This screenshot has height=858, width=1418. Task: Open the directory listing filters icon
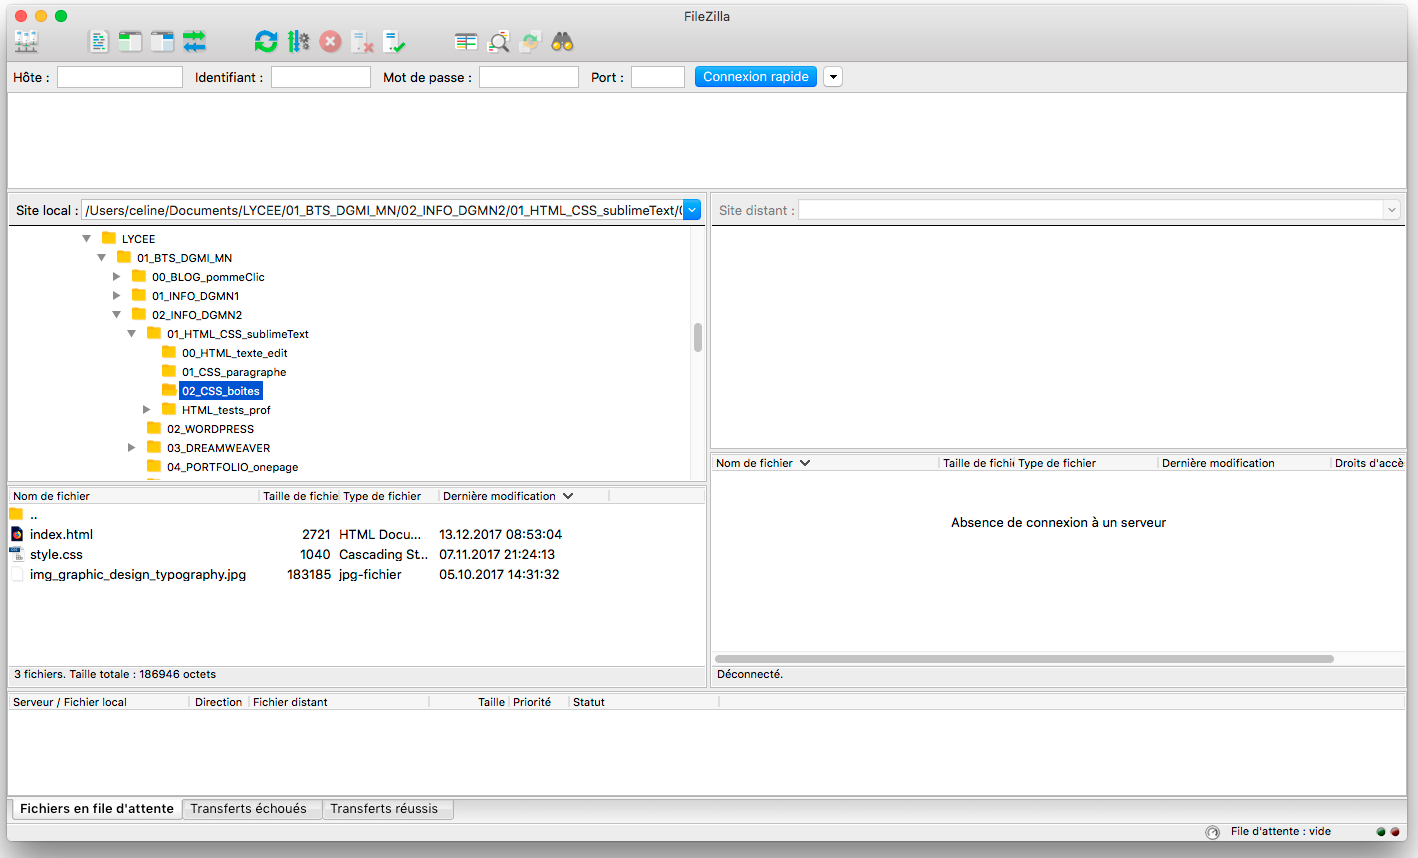[466, 41]
